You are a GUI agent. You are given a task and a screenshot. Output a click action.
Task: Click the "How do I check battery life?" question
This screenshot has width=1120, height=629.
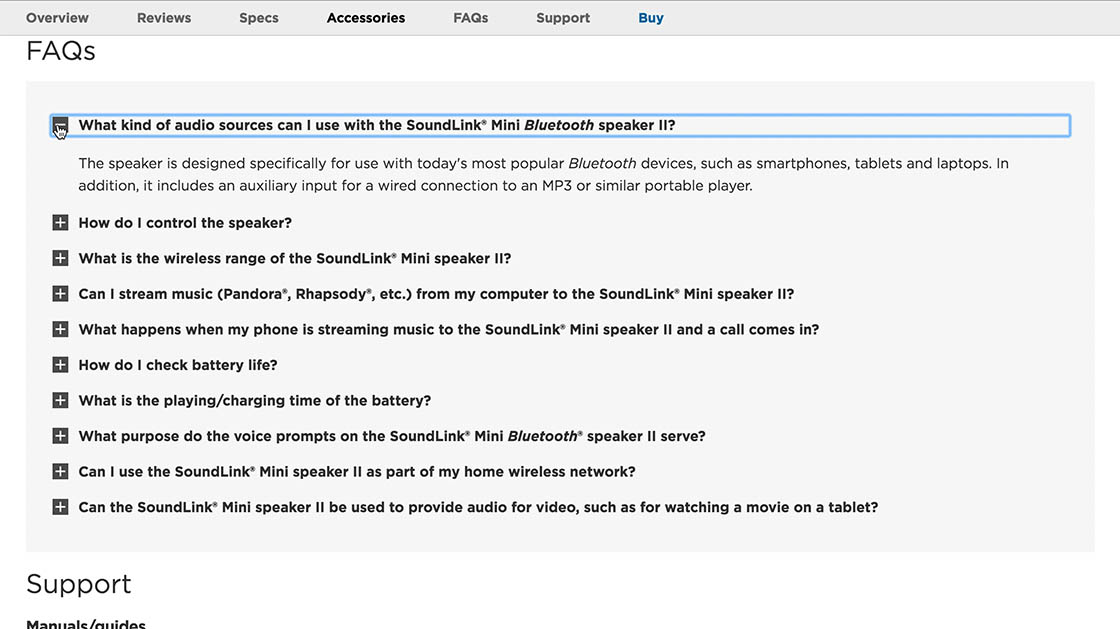[x=178, y=365]
